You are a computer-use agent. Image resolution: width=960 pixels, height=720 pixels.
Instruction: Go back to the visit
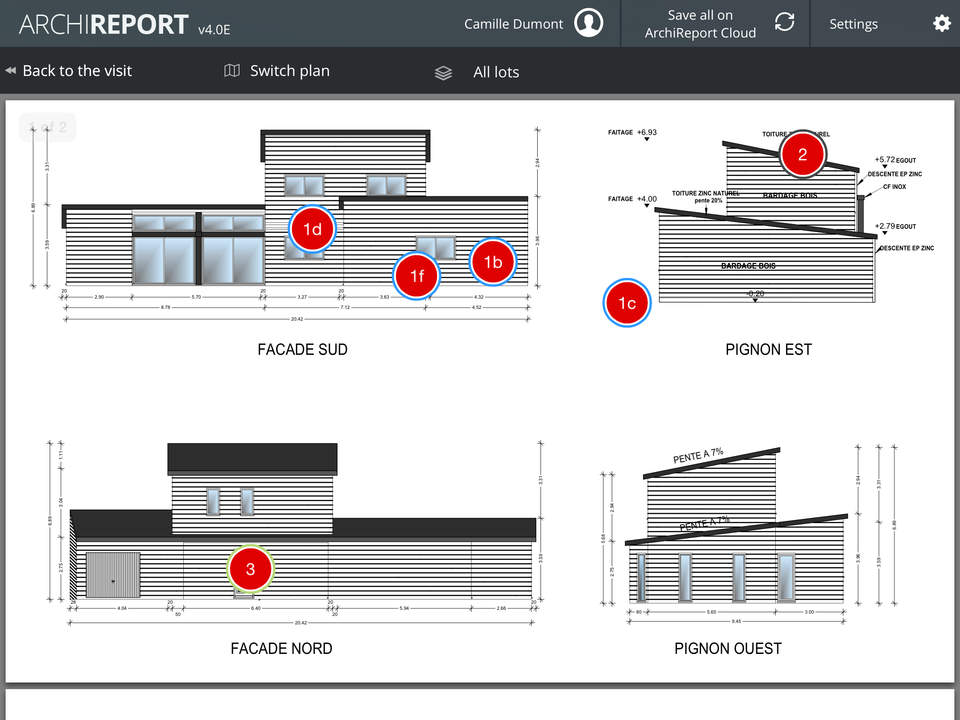tap(77, 71)
